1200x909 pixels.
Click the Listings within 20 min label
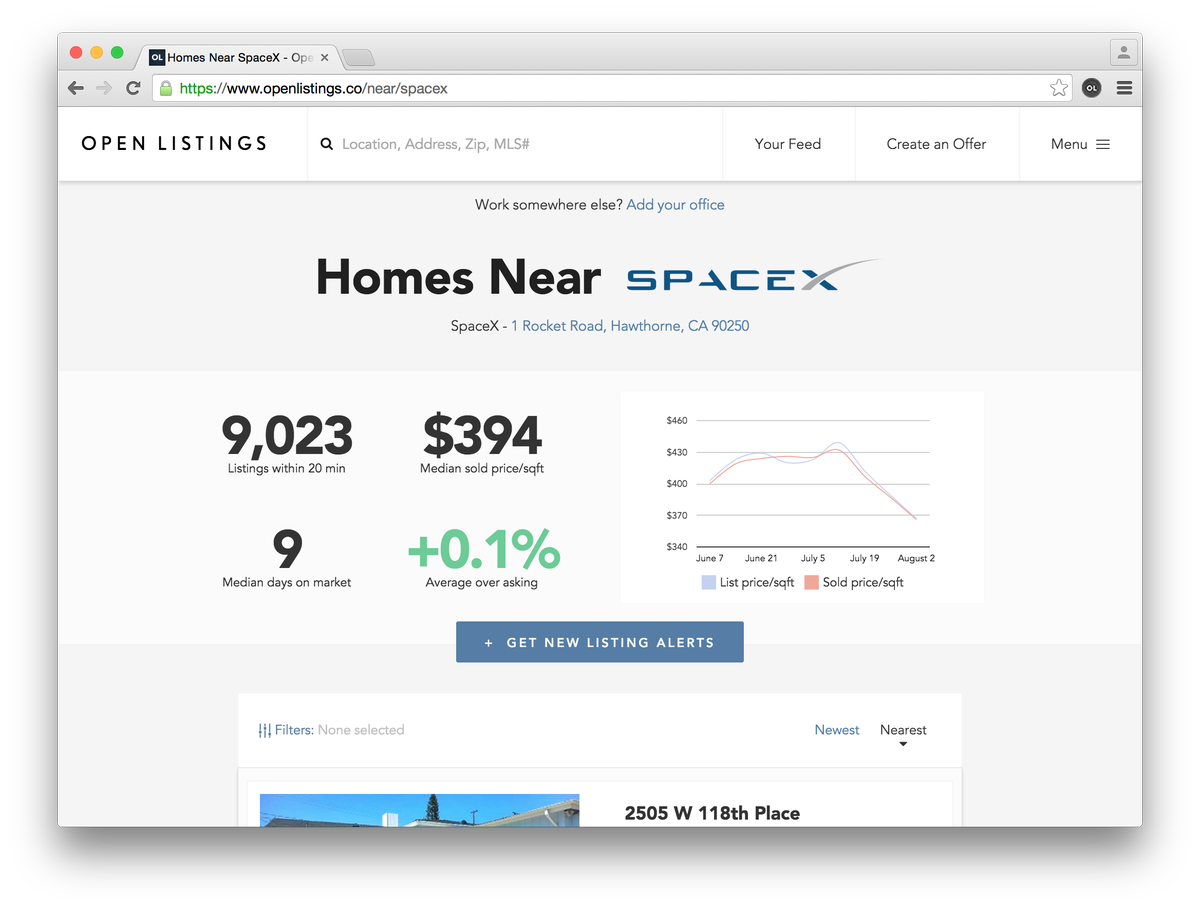click(x=287, y=468)
